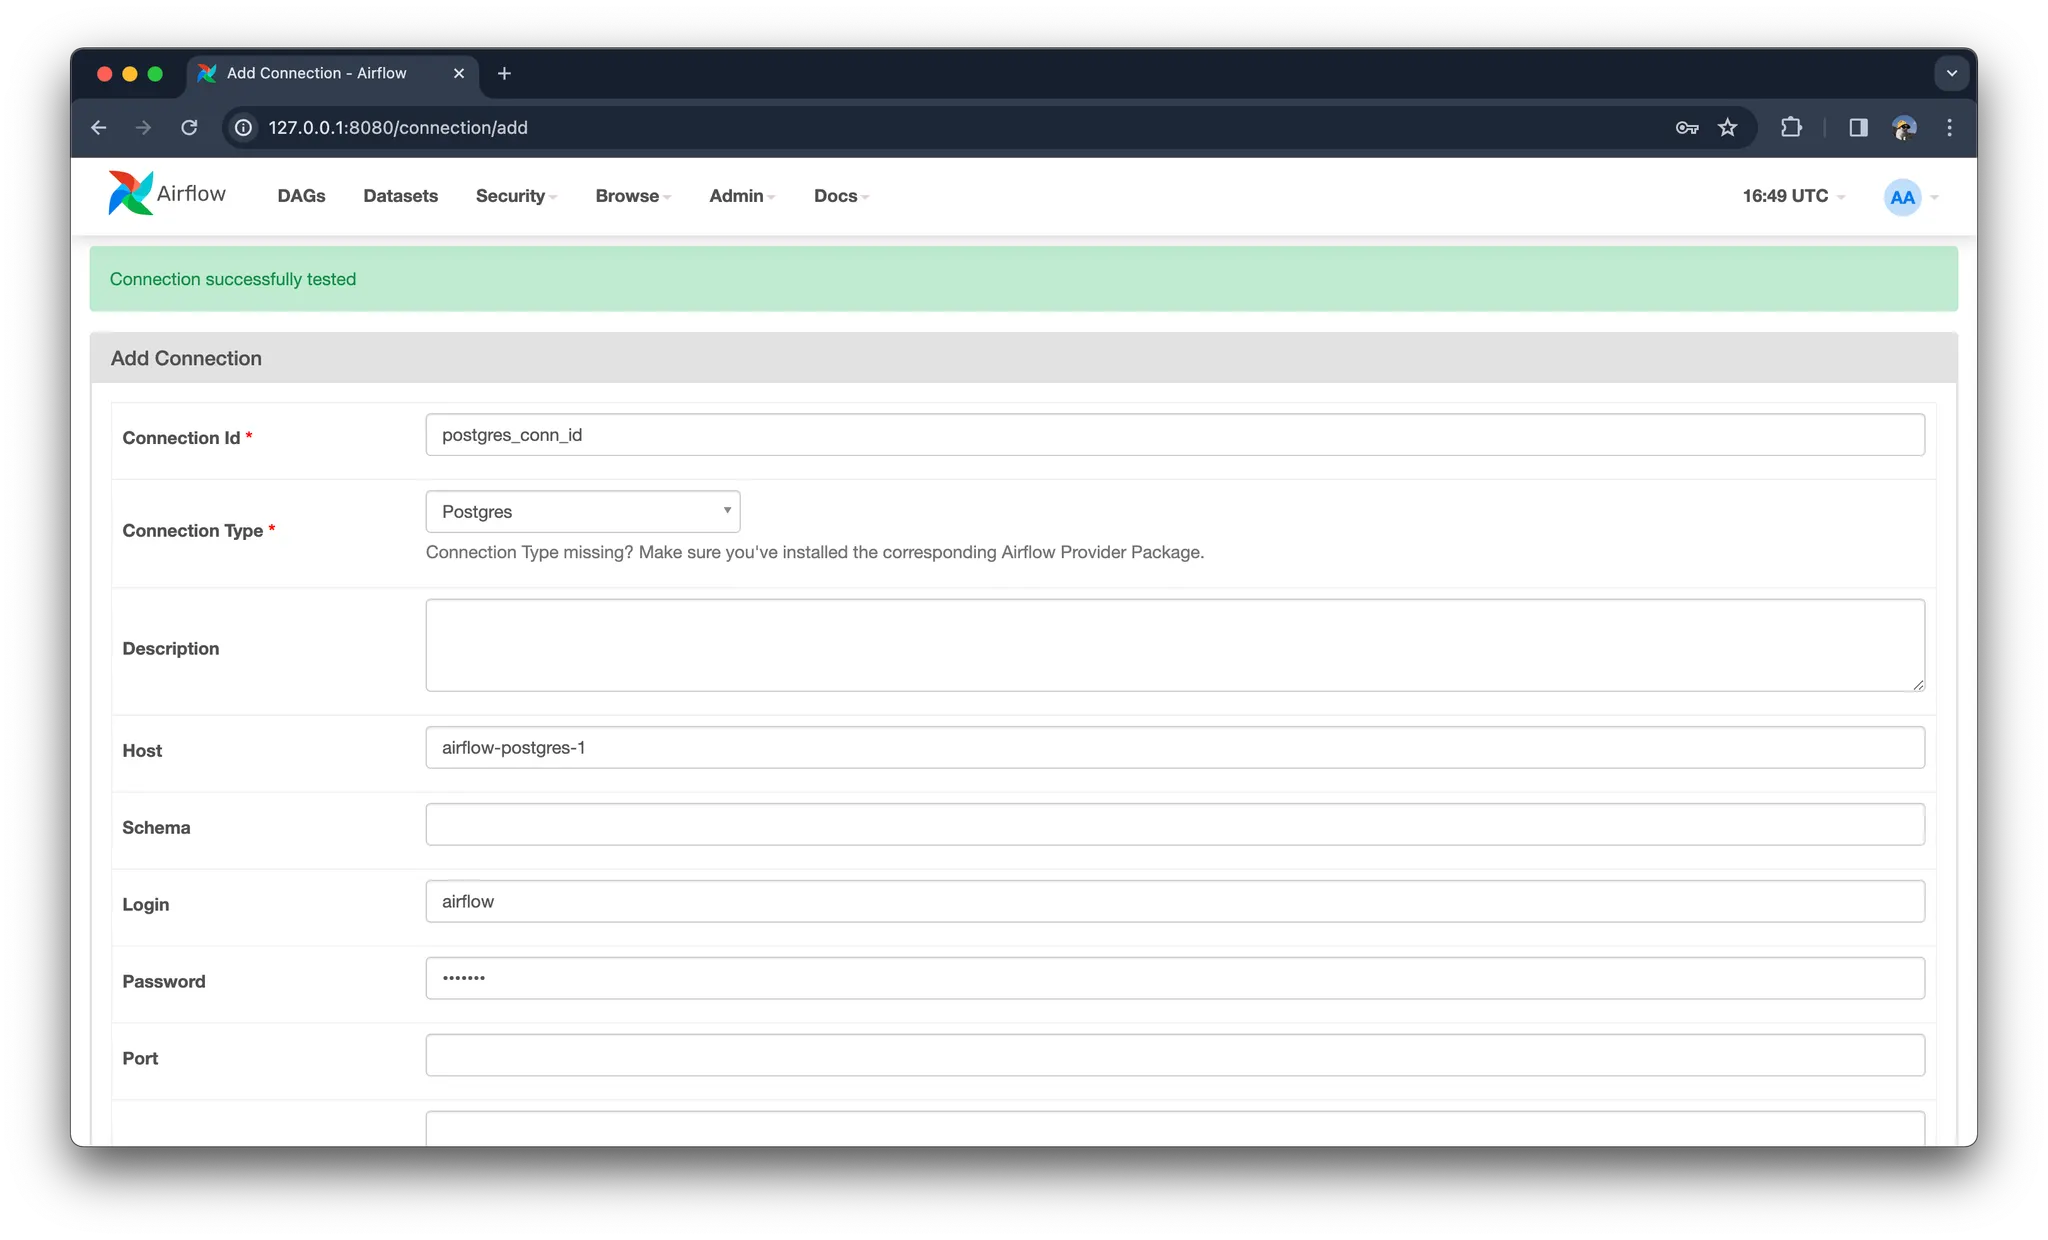Screen dimensions: 2048x1240
Task: Expand the Admin menu
Action: click(741, 196)
